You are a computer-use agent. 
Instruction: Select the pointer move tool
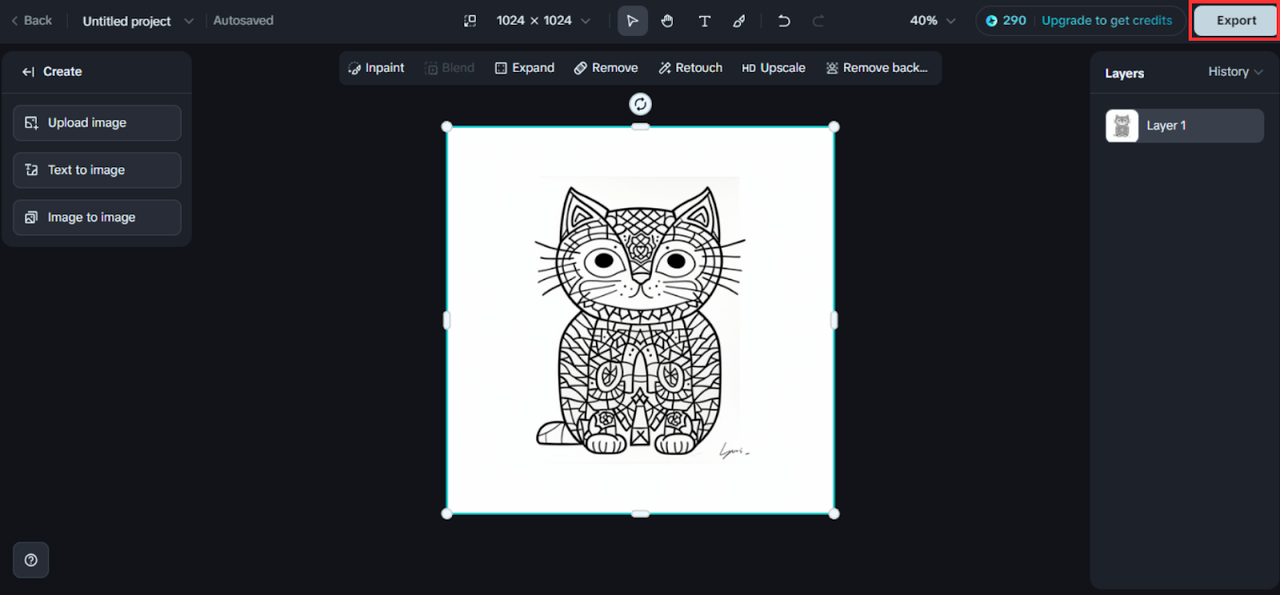632,21
